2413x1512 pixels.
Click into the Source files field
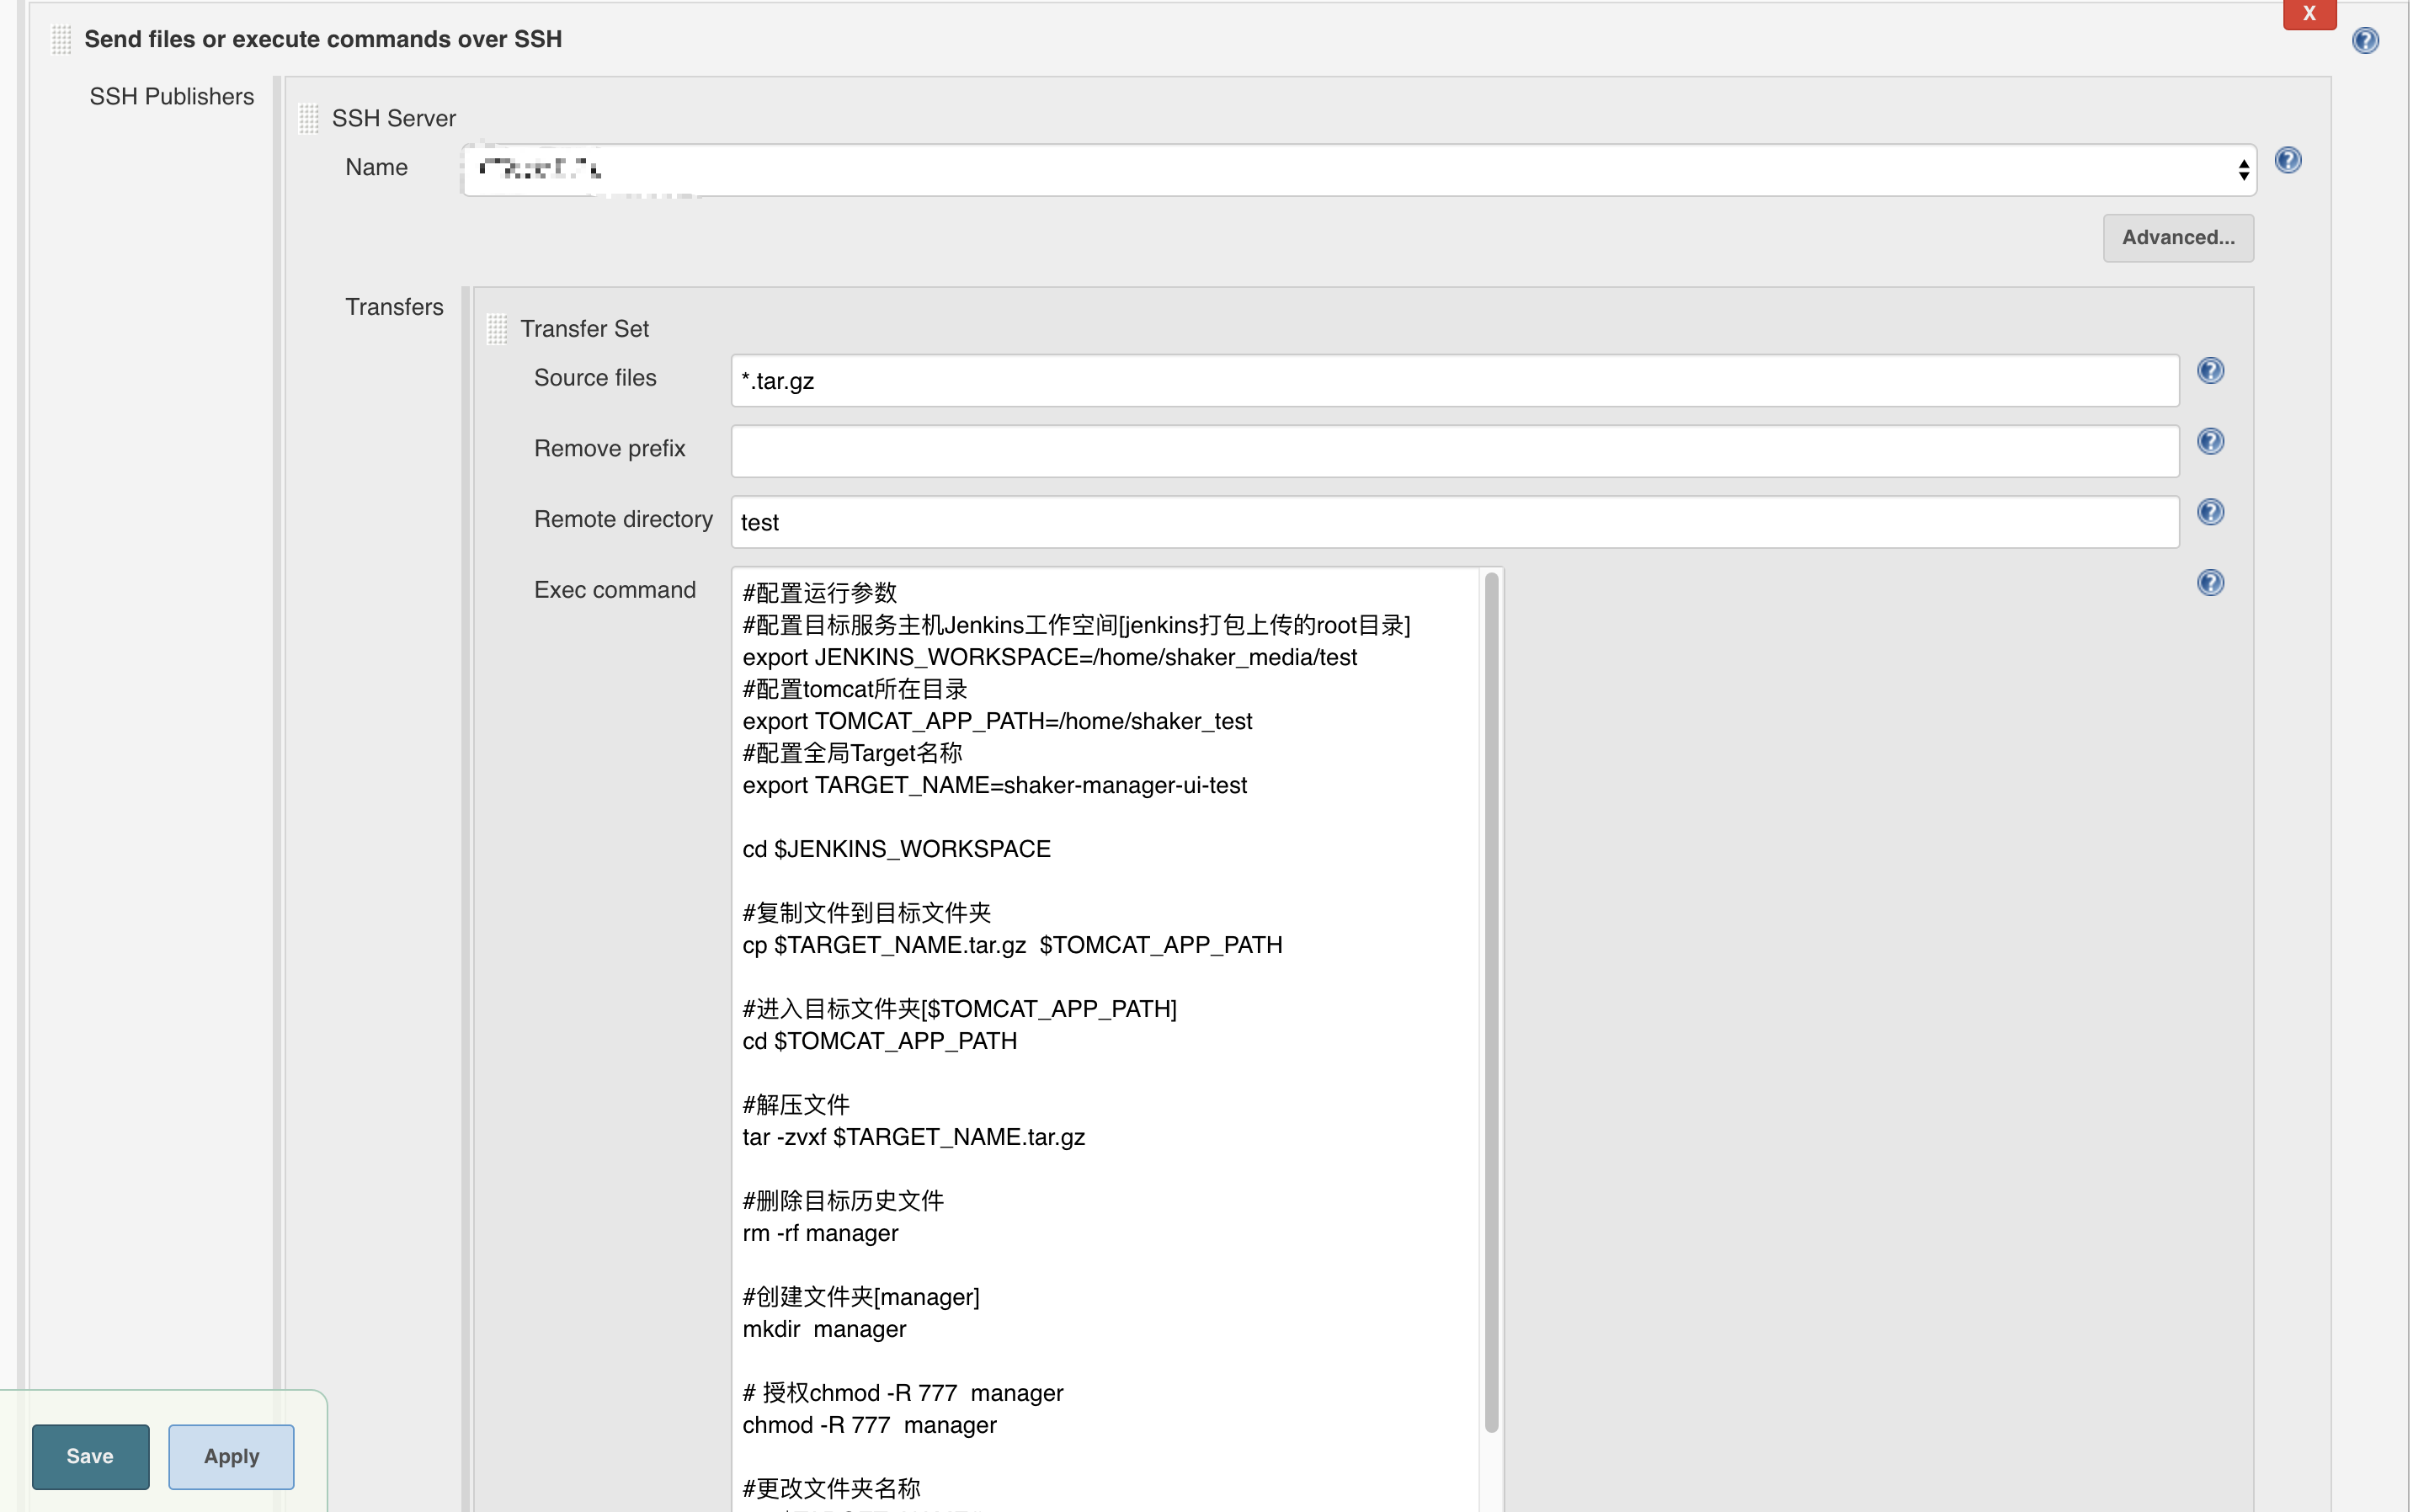point(1454,381)
